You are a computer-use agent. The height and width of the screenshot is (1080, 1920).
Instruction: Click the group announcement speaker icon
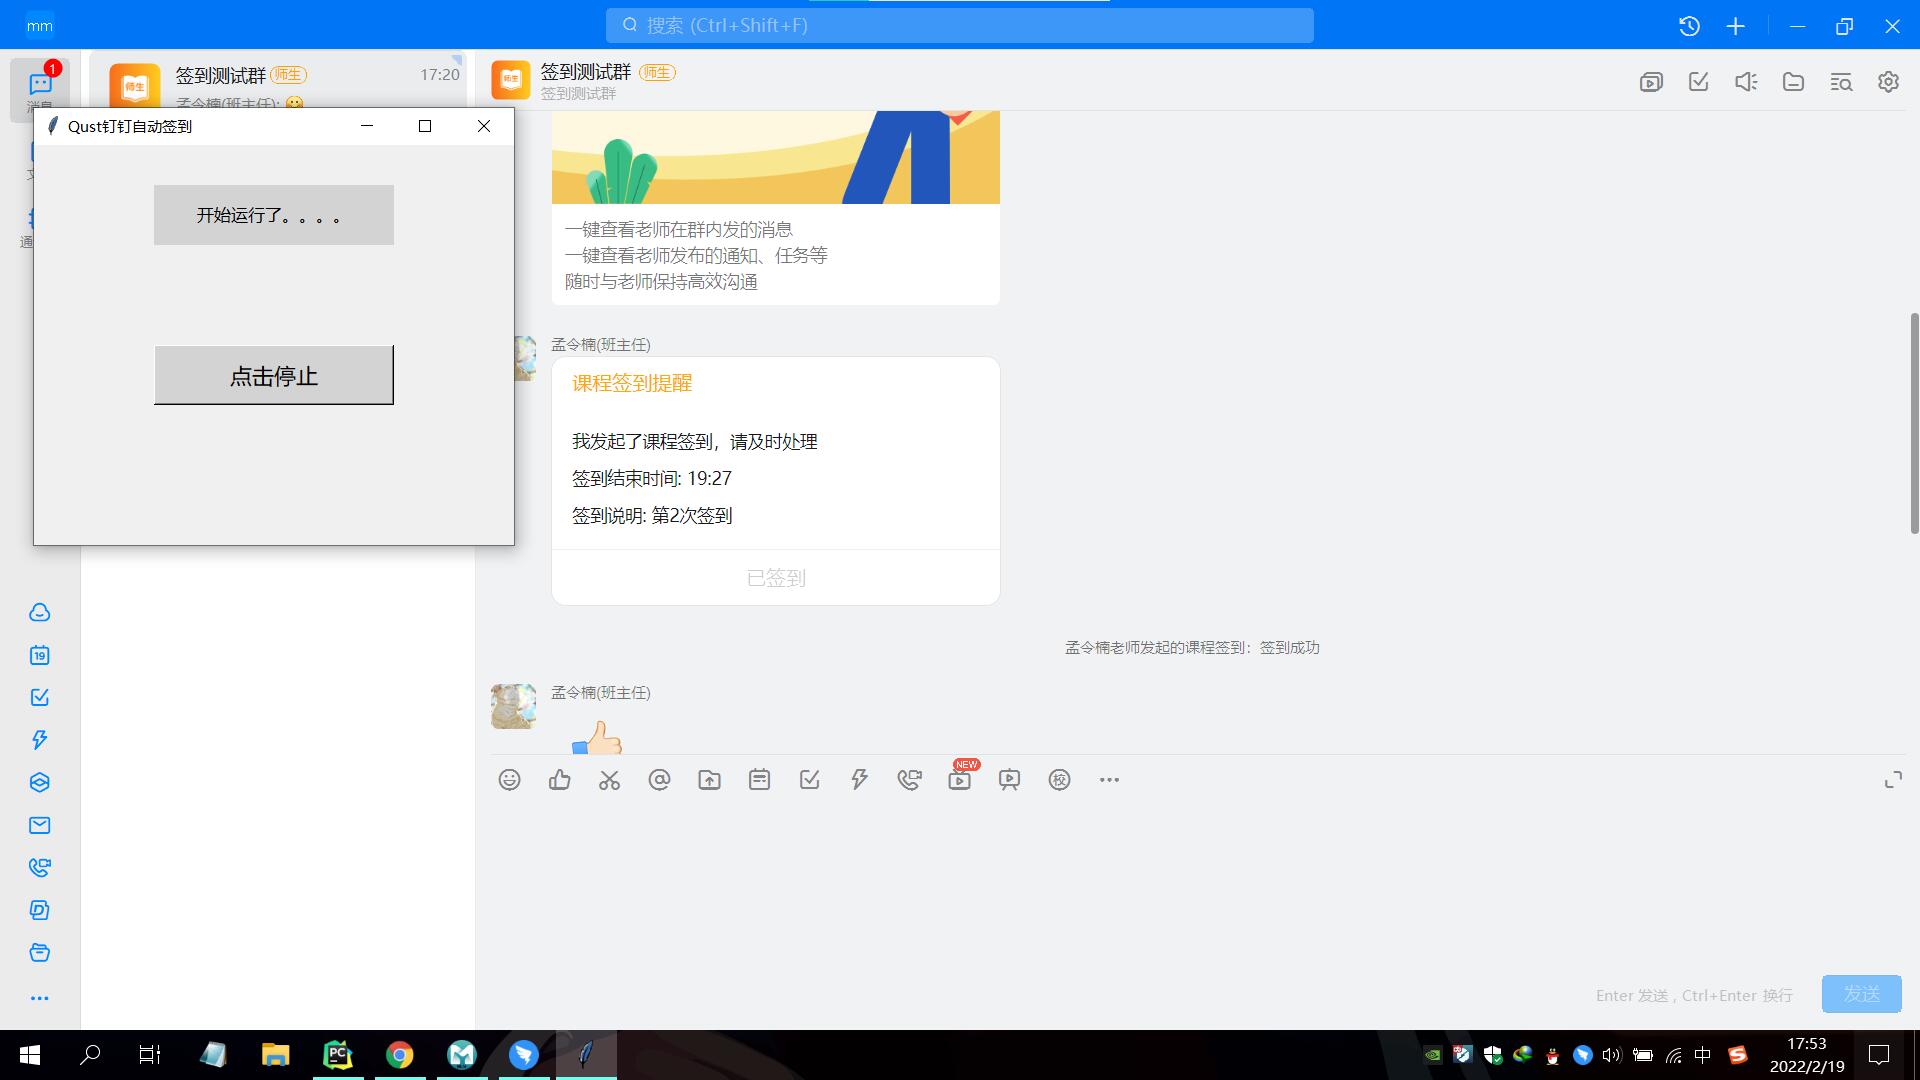point(1746,82)
